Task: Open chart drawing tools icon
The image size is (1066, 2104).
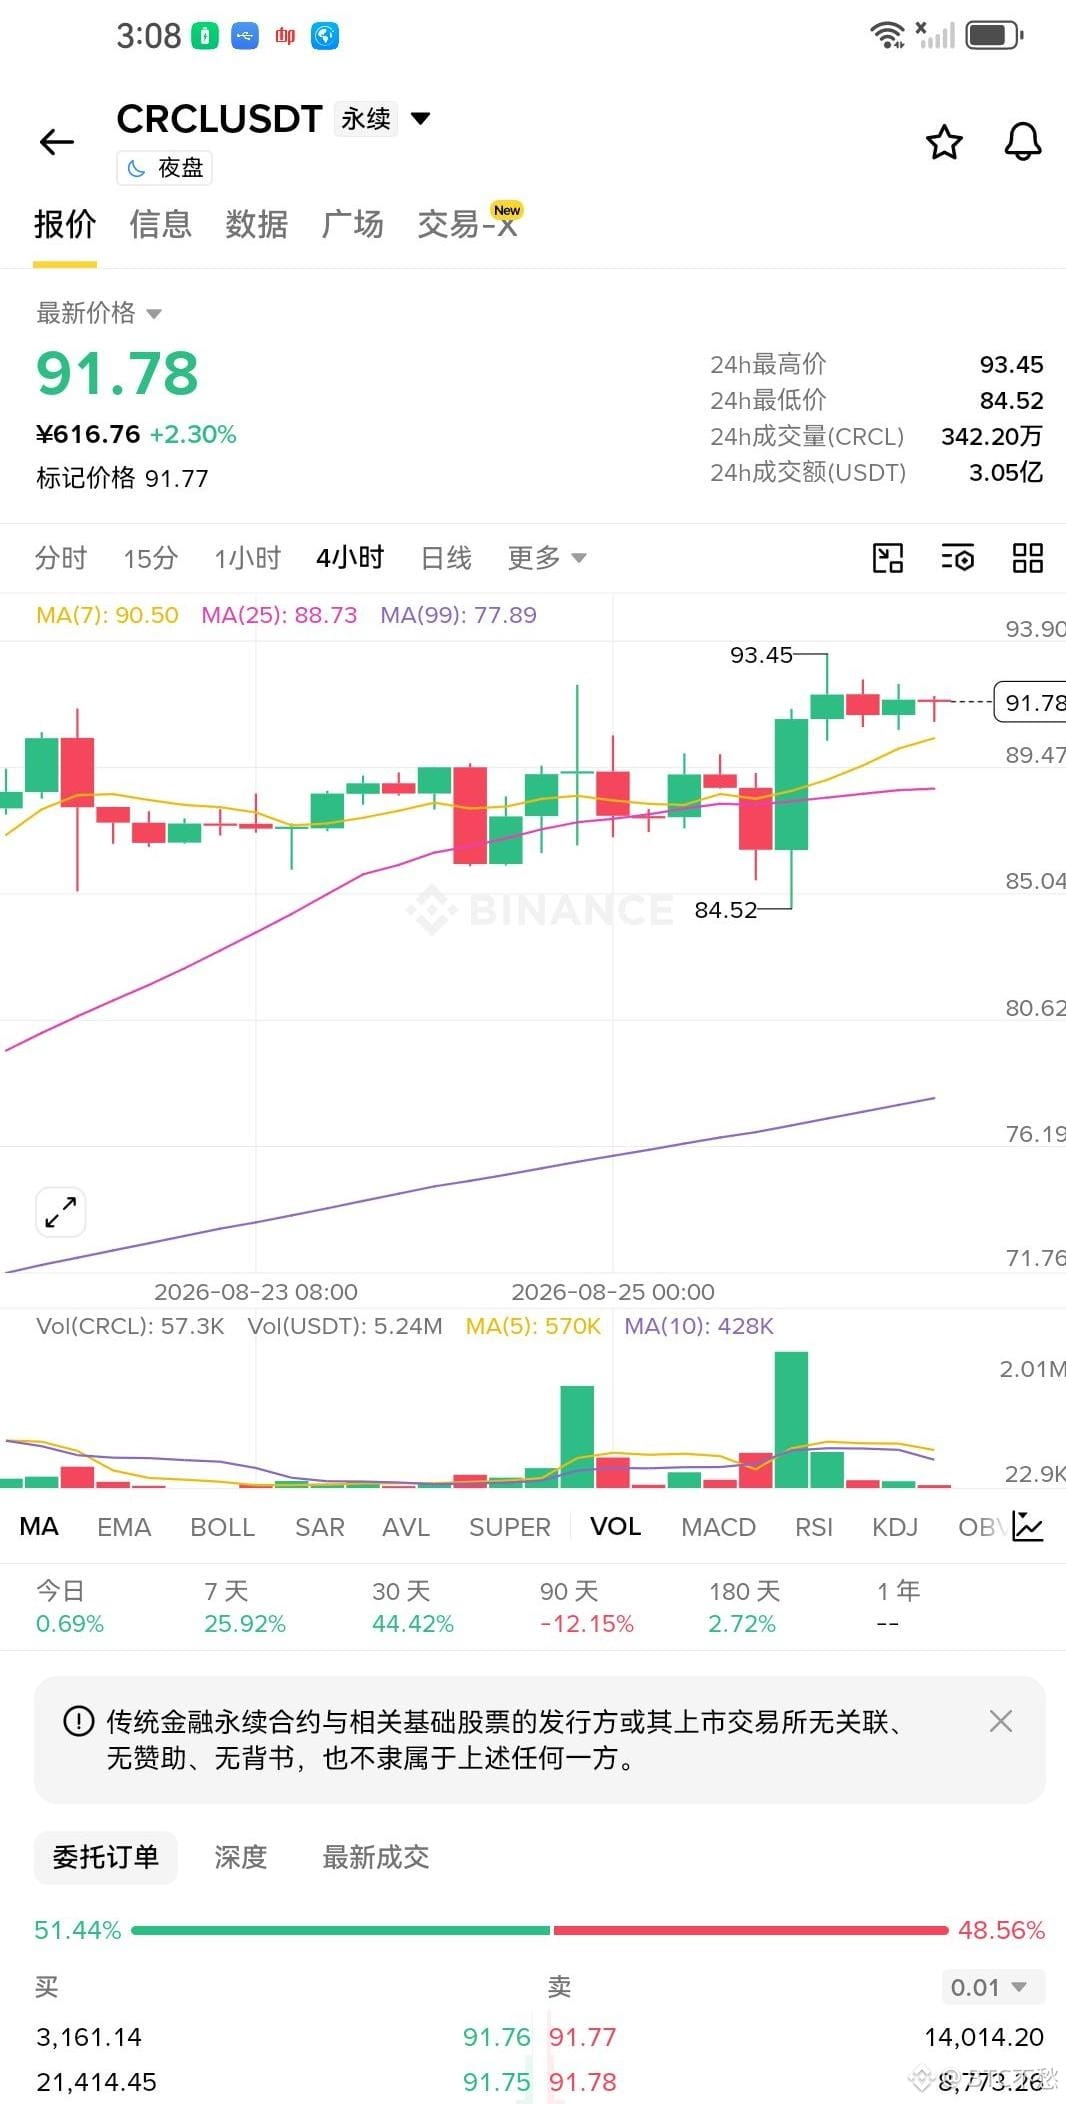Action: click(888, 558)
